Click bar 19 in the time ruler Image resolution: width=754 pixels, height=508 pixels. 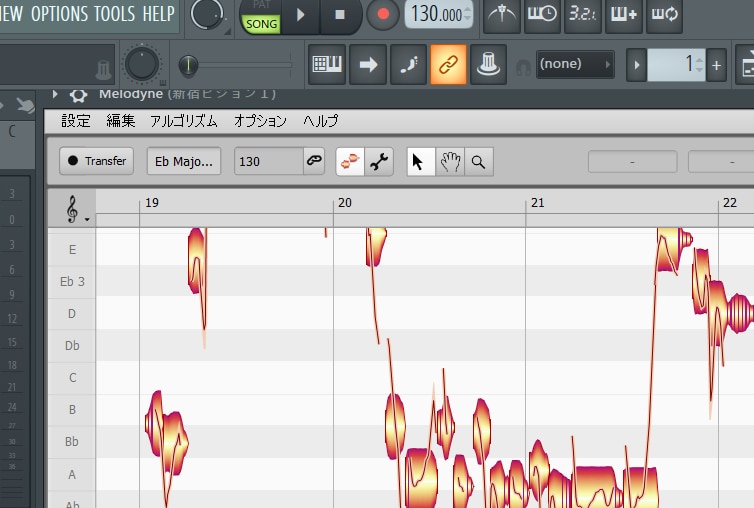pos(152,203)
